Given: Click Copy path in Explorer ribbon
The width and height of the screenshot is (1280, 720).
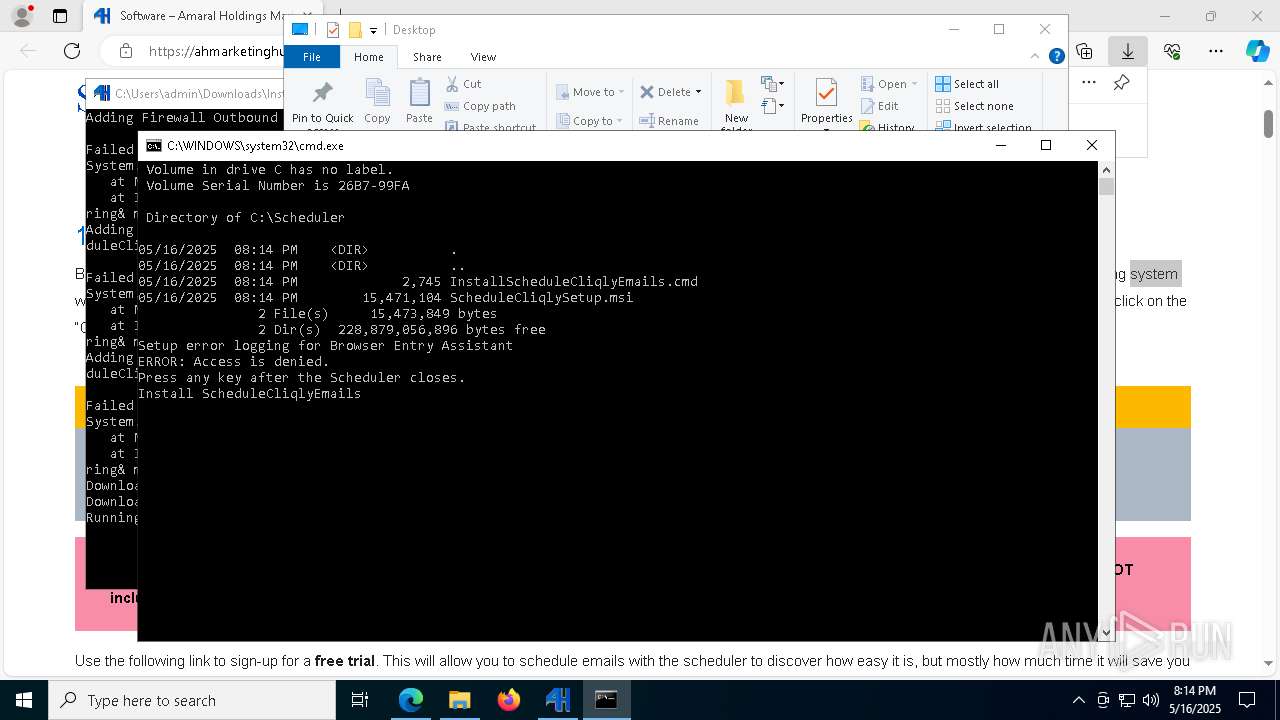Looking at the screenshot, I should pyautogui.click(x=480, y=106).
